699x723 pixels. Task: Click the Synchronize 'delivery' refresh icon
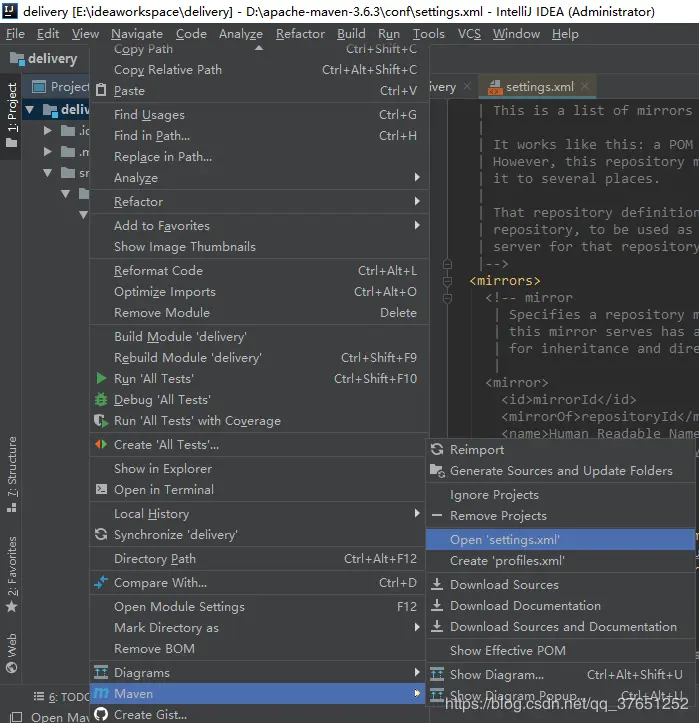click(x=101, y=535)
